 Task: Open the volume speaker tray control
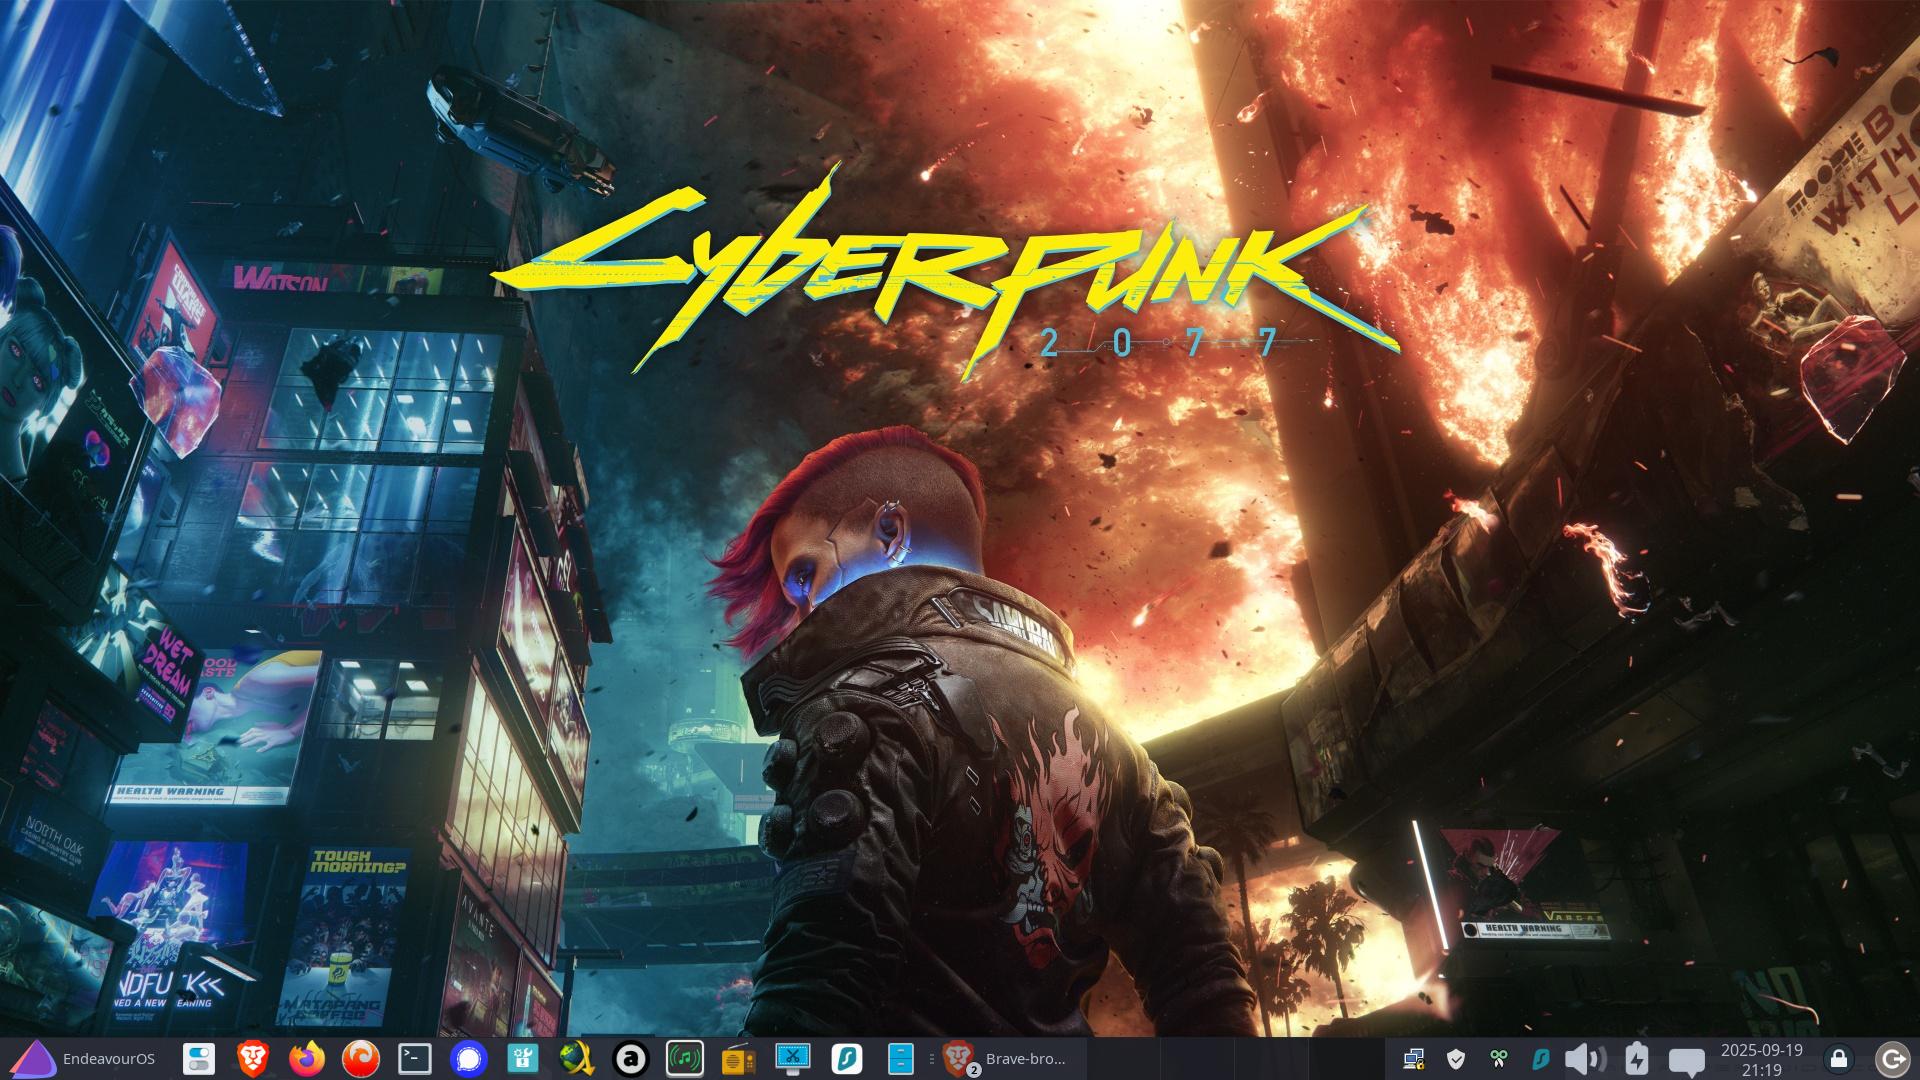(x=1583, y=1058)
